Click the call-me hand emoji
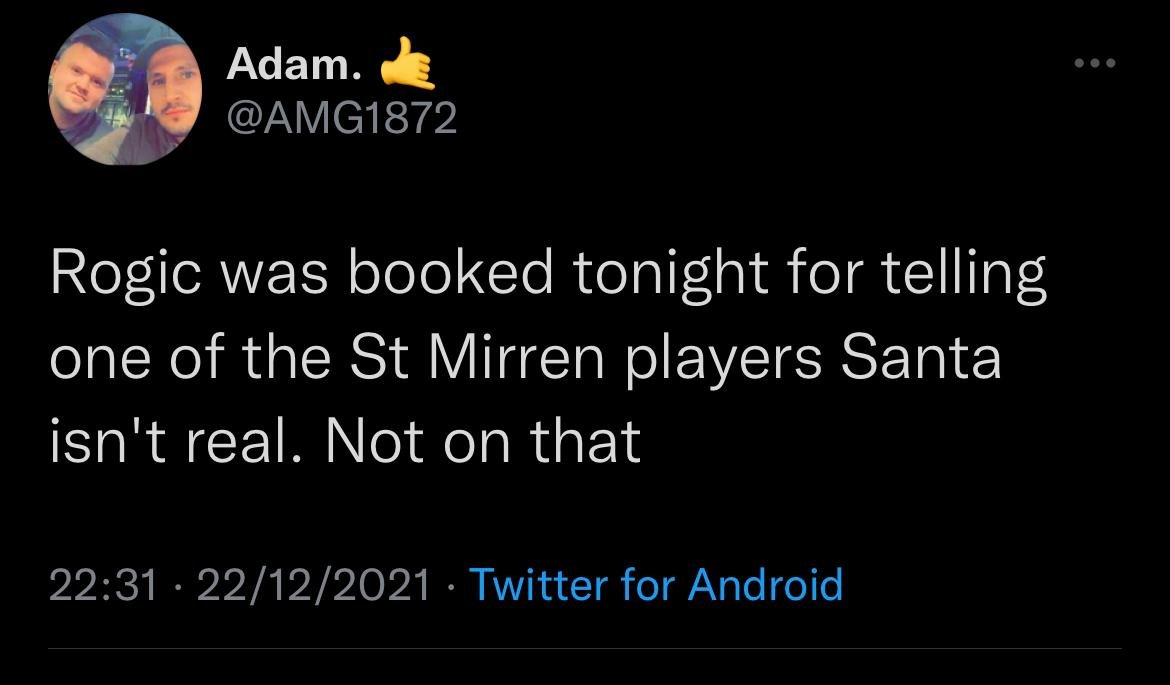This screenshot has height=685, width=1170. [407, 65]
